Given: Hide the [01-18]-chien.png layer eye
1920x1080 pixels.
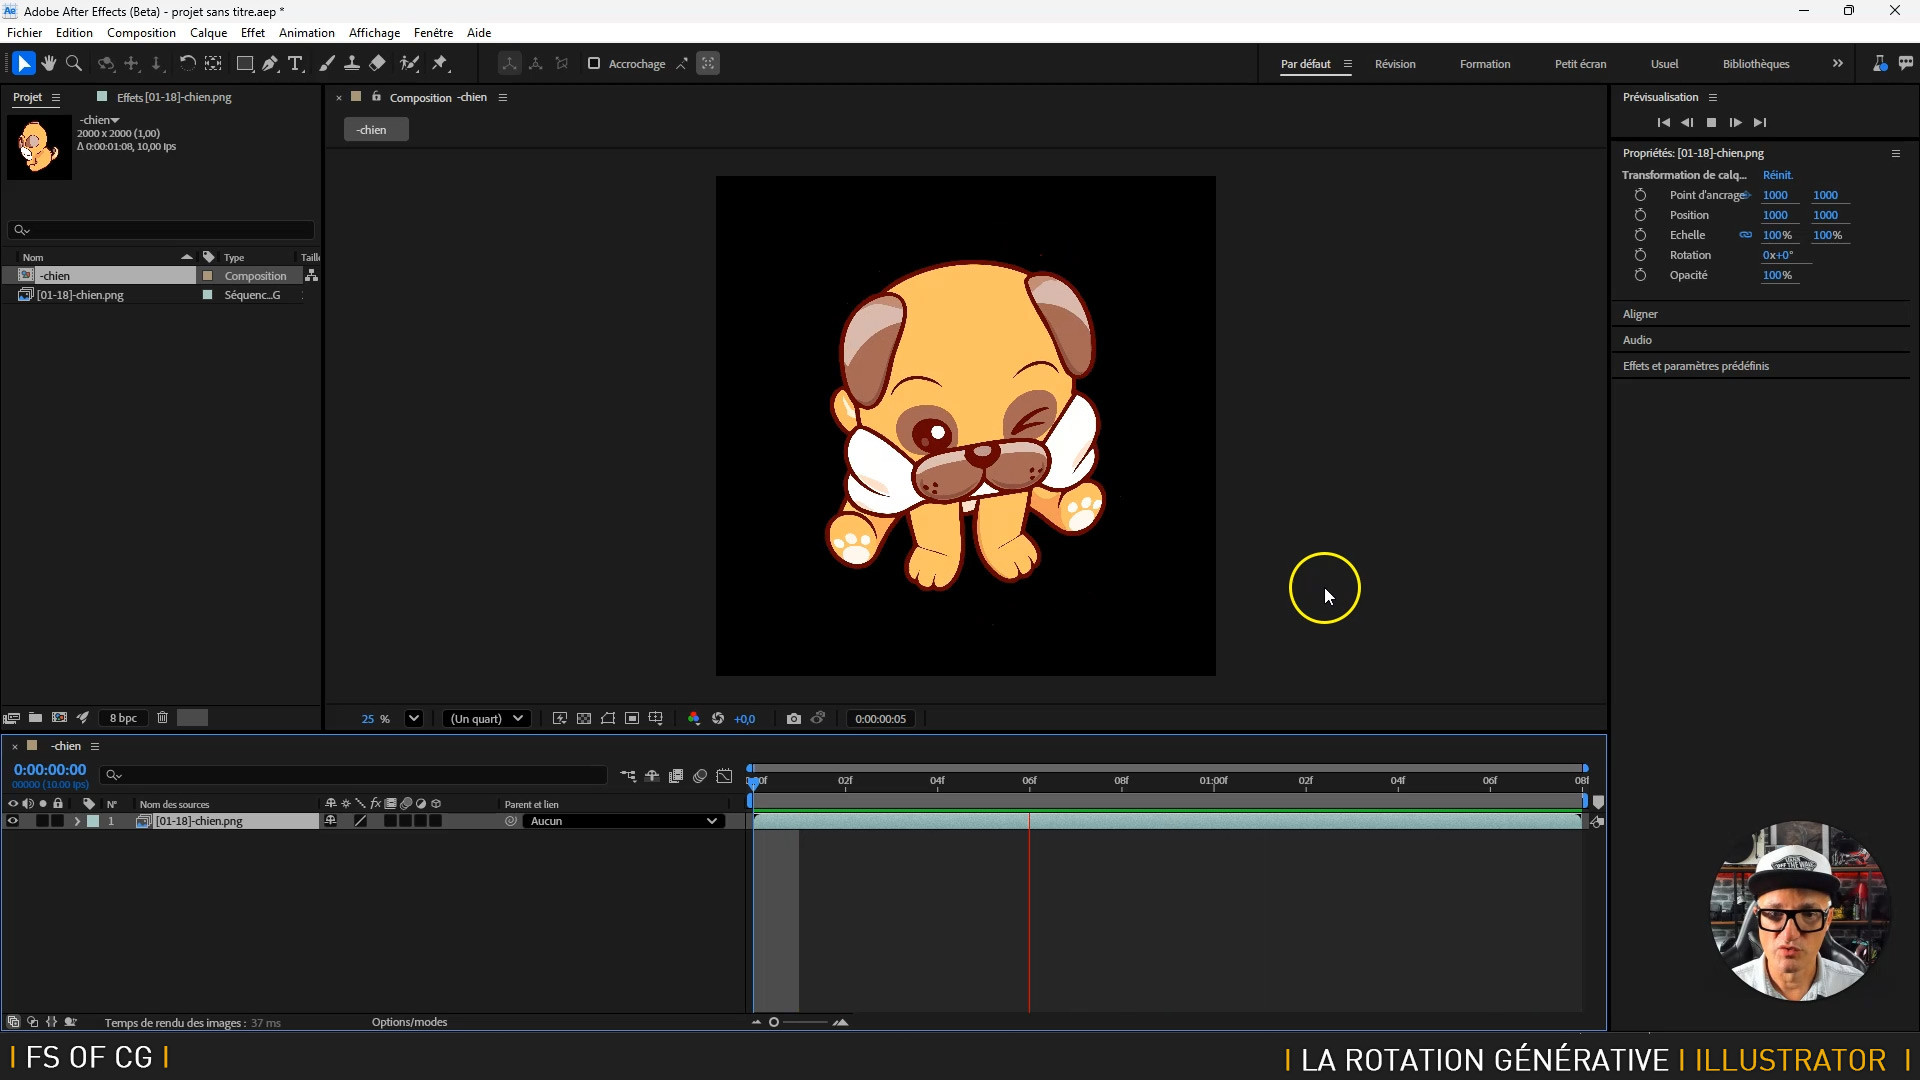Looking at the screenshot, I should 13,821.
